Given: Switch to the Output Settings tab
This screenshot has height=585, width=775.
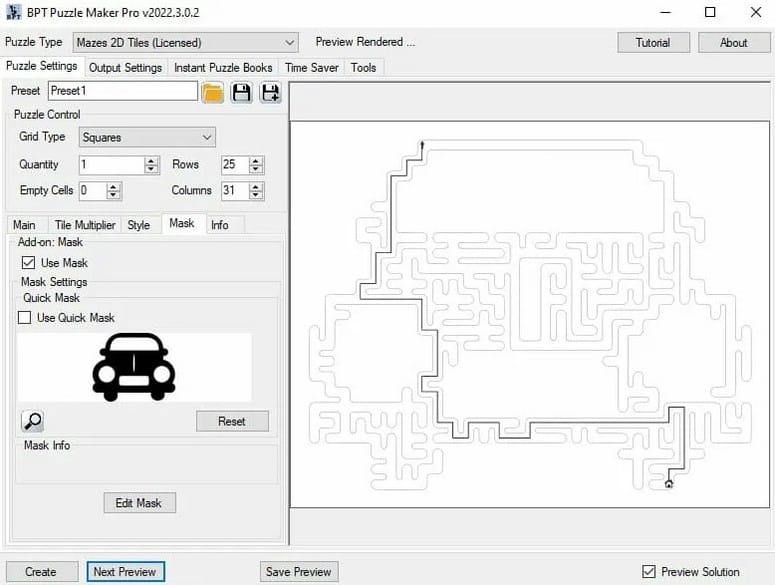Looking at the screenshot, I should 125,68.
